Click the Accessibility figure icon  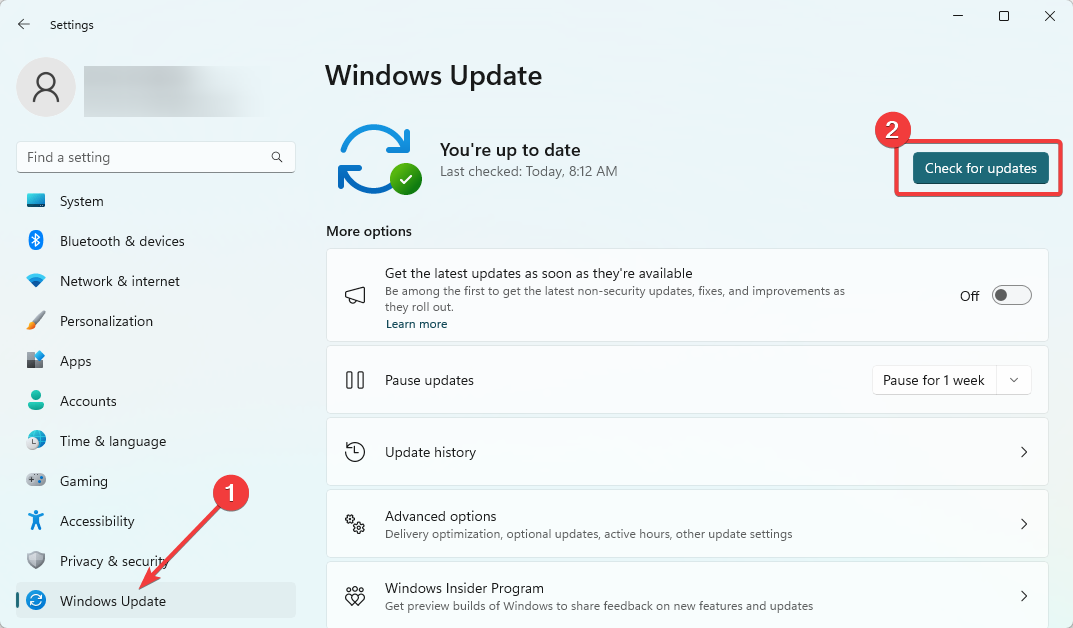tap(36, 521)
